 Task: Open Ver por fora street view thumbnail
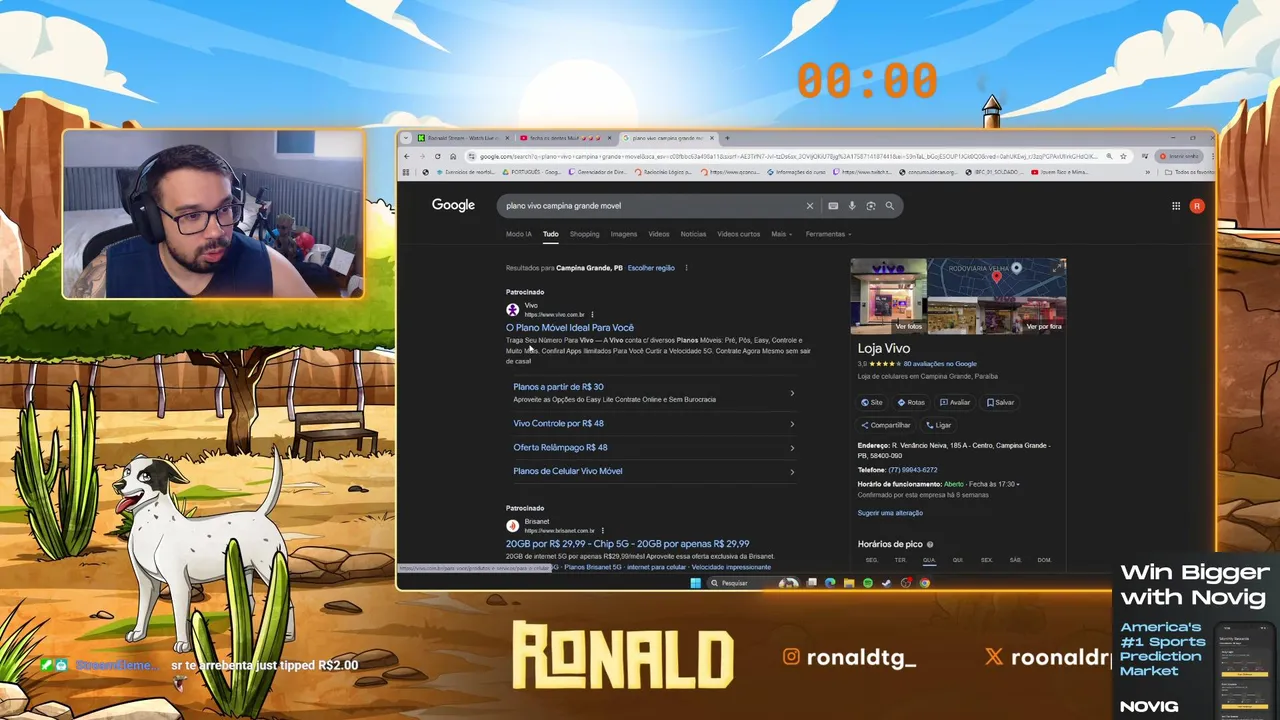[996, 315]
